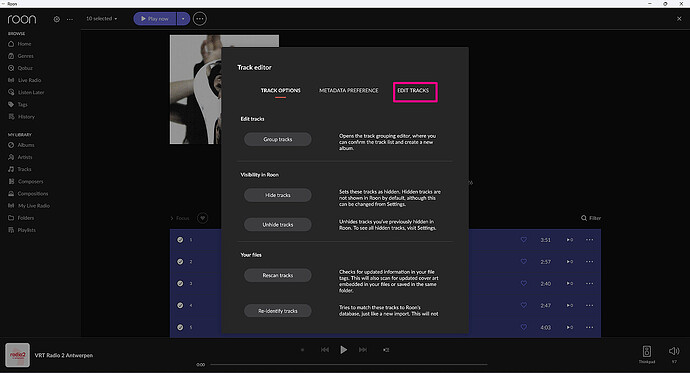Viewport: 690px width, 373px height.
Task: Click the Group tracks button
Action: 278,139
